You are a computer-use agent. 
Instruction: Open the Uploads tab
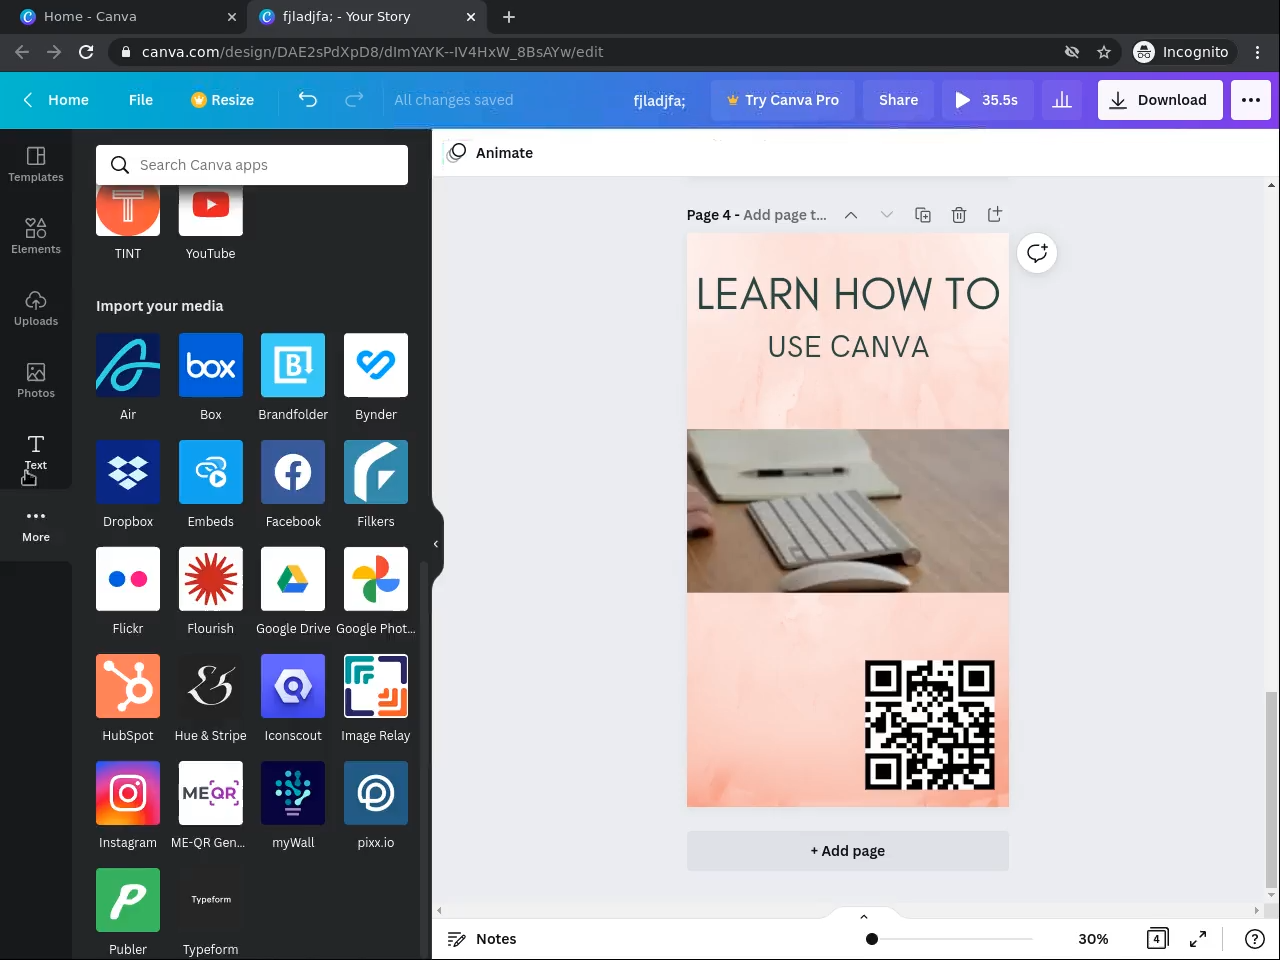(x=36, y=309)
